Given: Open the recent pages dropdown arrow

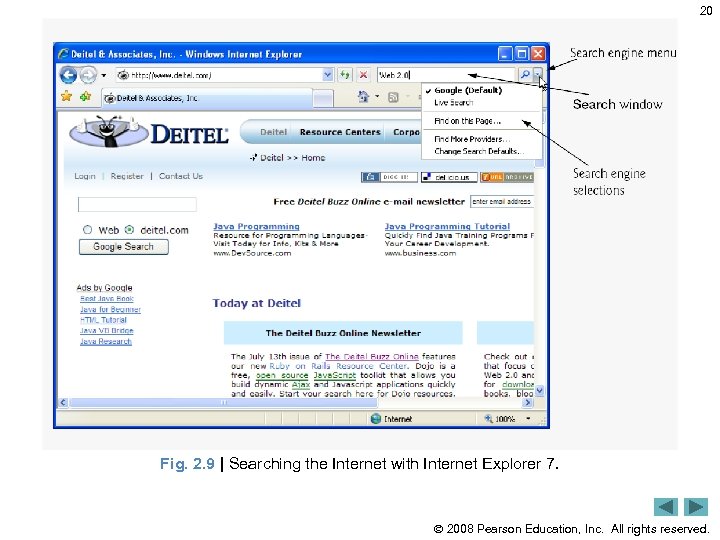Looking at the screenshot, I should coord(104,75).
